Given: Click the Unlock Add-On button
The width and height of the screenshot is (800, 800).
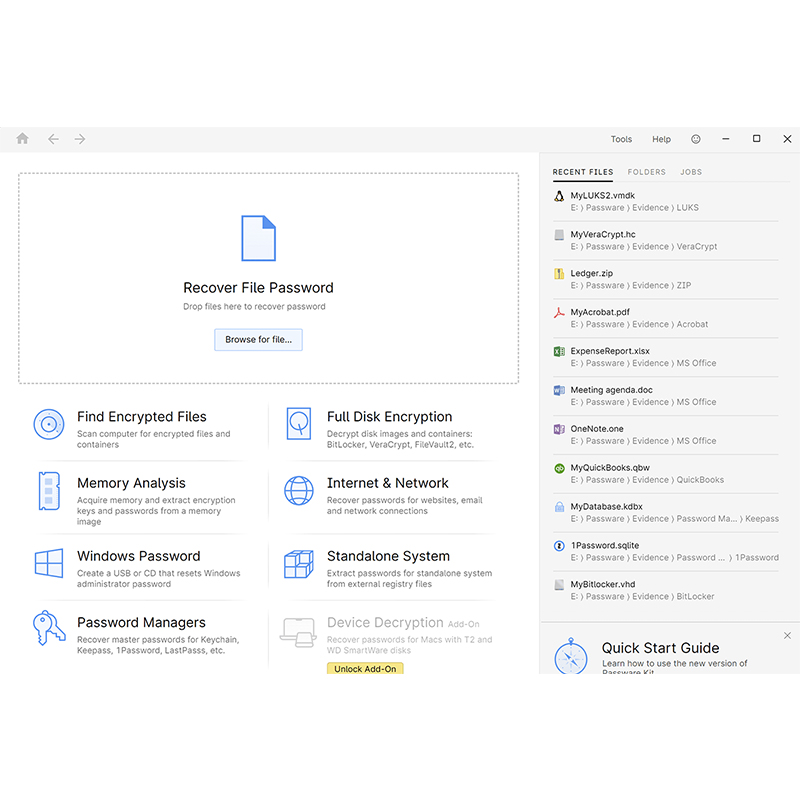Looking at the screenshot, I should pyautogui.click(x=365, y=668).
